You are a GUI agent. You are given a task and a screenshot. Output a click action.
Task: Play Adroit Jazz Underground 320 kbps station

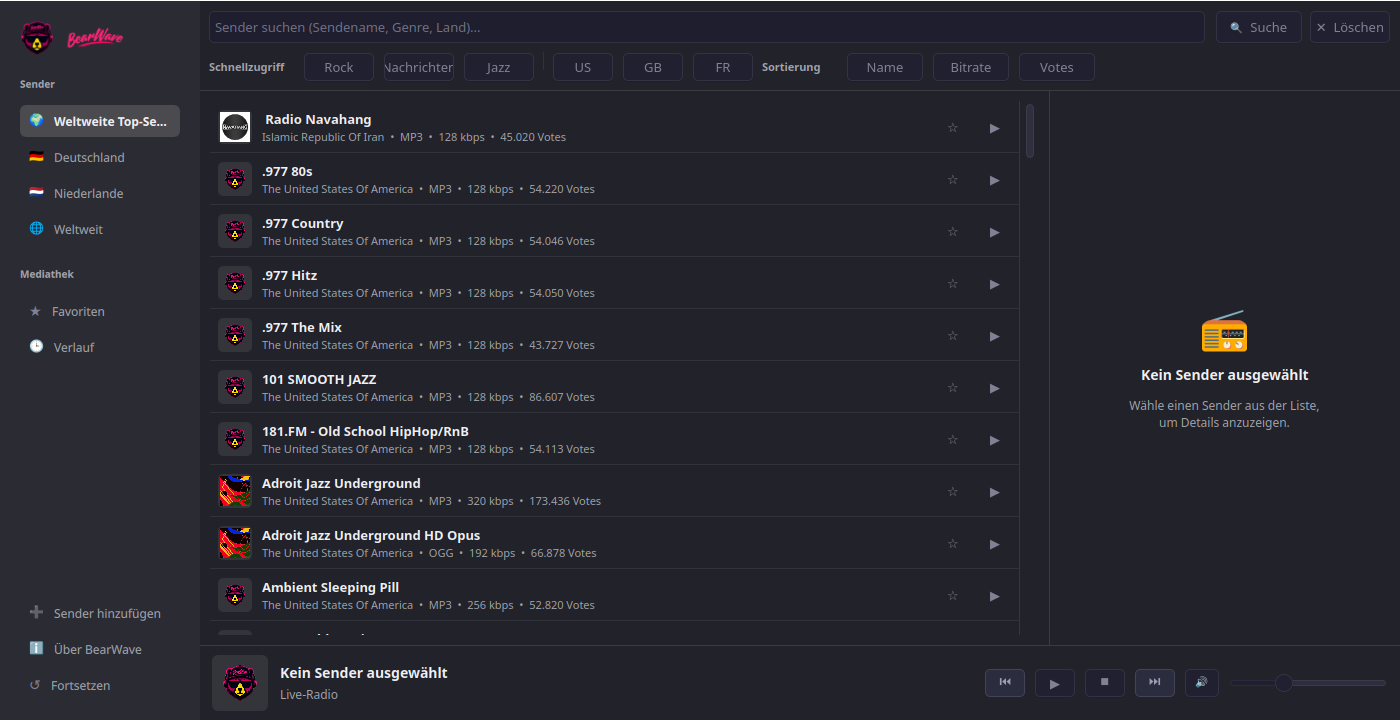pos(994,492)
